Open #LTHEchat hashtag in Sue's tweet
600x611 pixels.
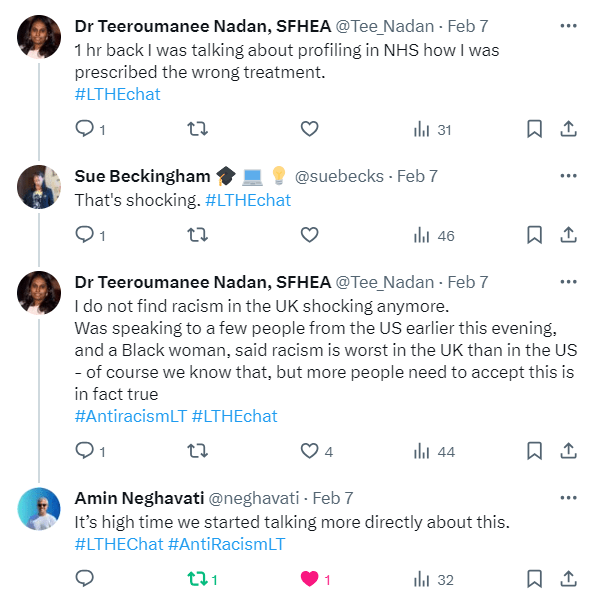tap(248, 200)
